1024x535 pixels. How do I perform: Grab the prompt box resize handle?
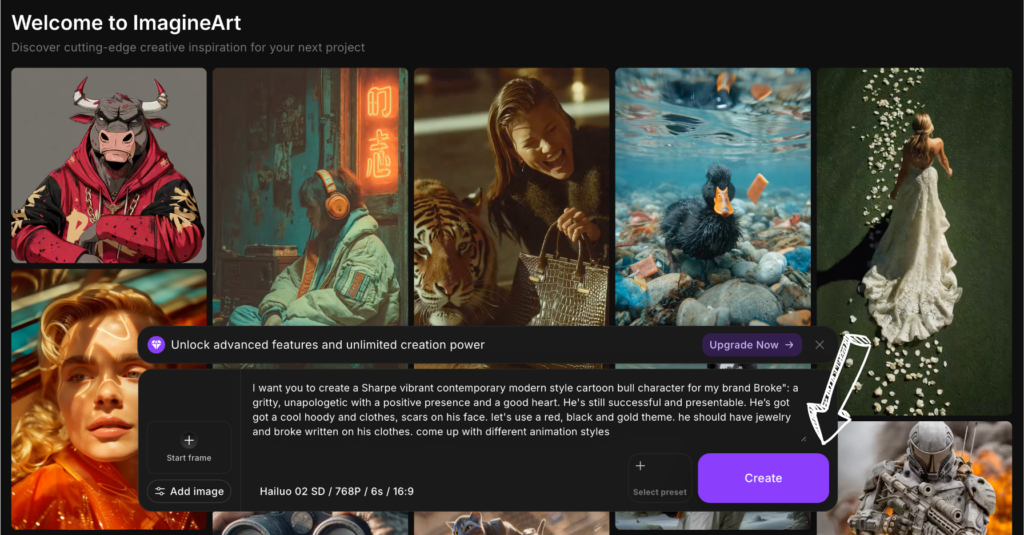tap(802, 437)
